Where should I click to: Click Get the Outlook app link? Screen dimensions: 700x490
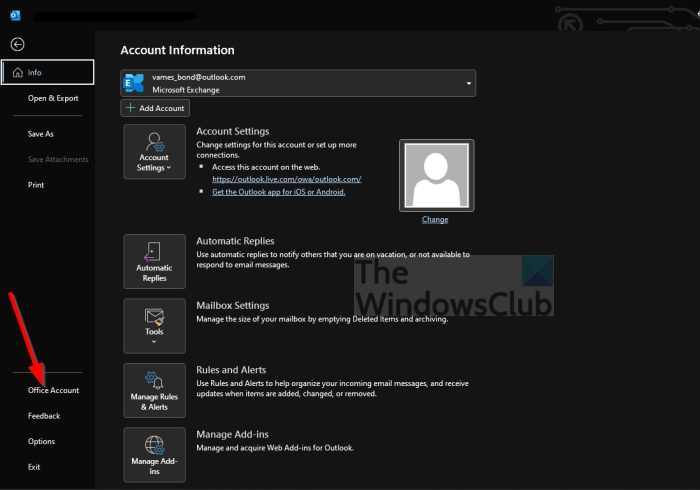click(278, 192)
